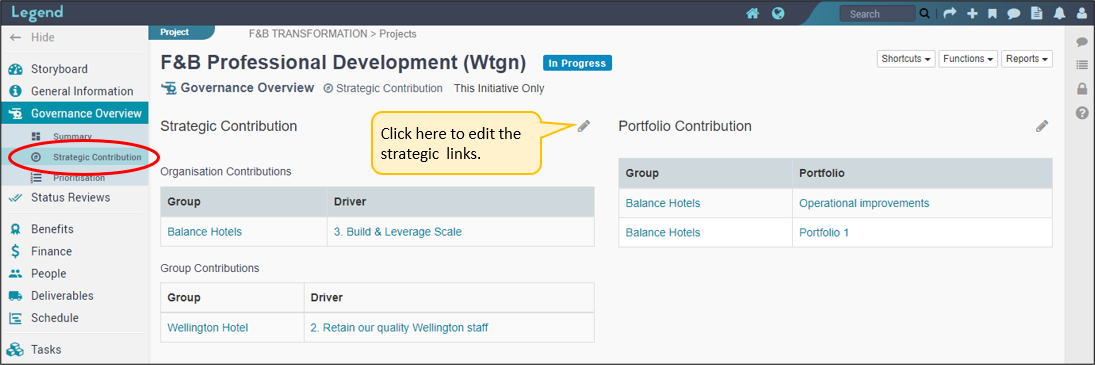This screenshot has height=365, width=1095.
Task: Click the user profile icon
Action: point(1082,13)
